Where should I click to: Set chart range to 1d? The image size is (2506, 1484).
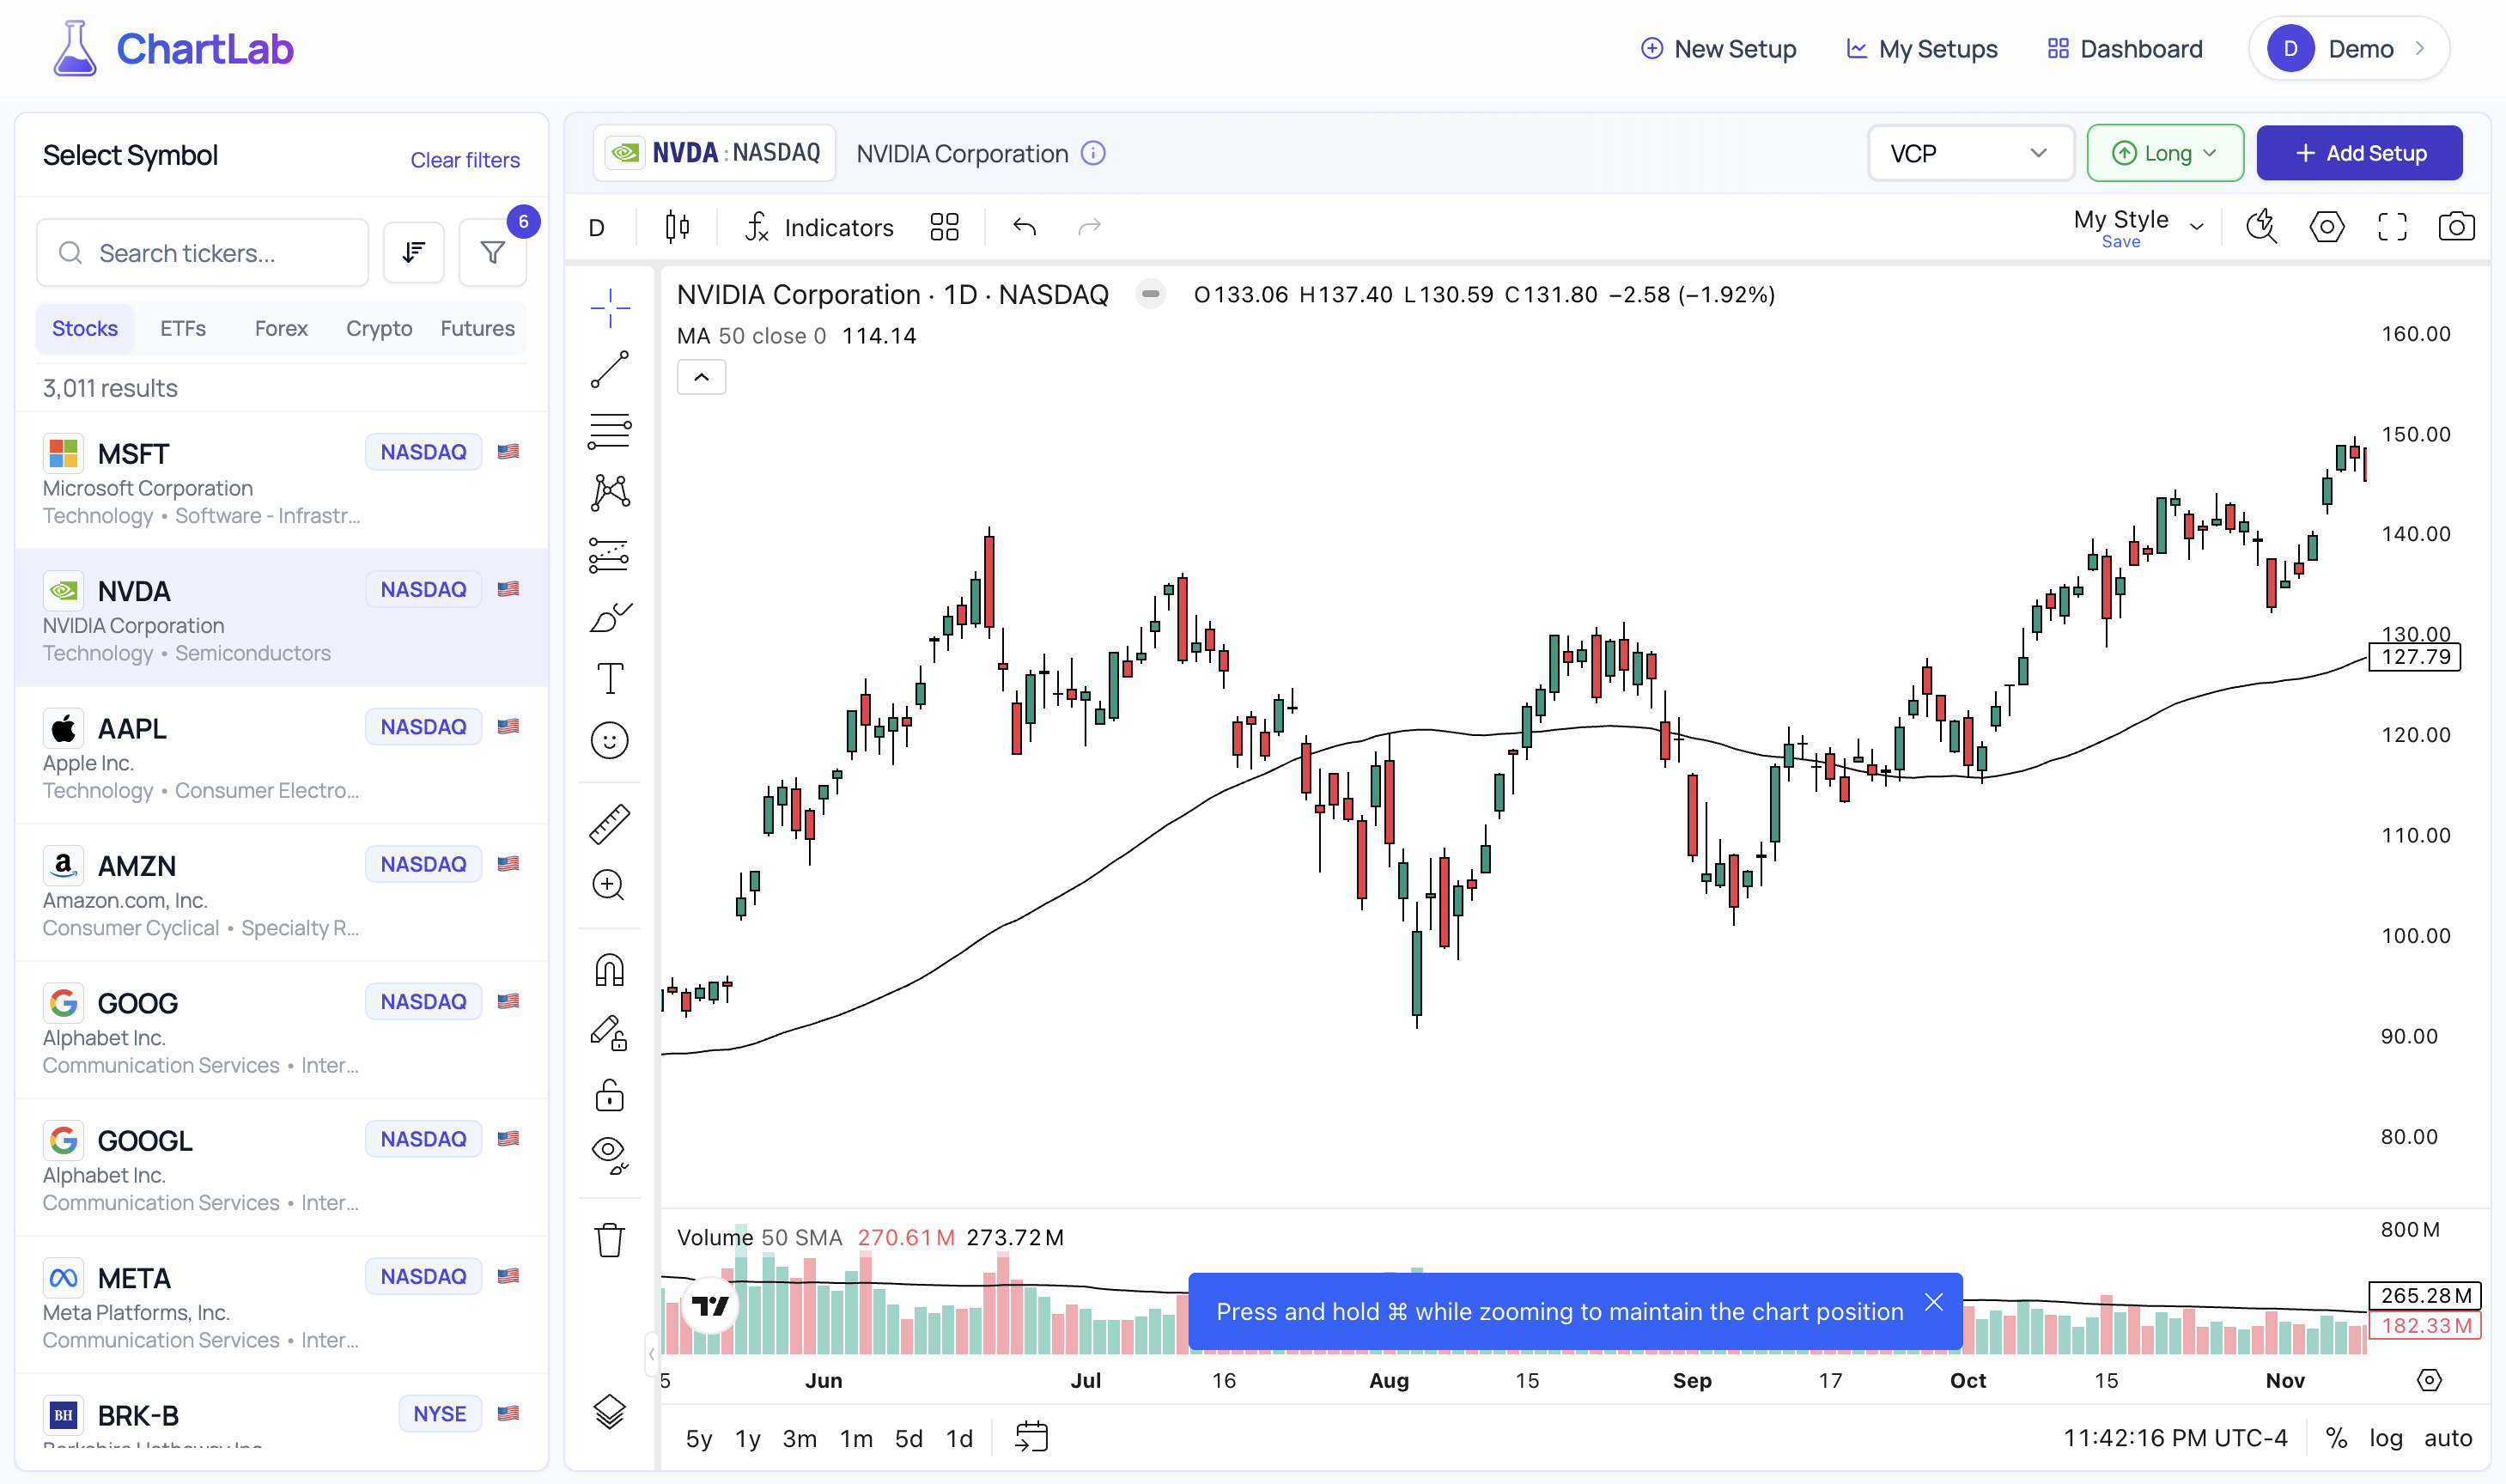[959, 1438]
